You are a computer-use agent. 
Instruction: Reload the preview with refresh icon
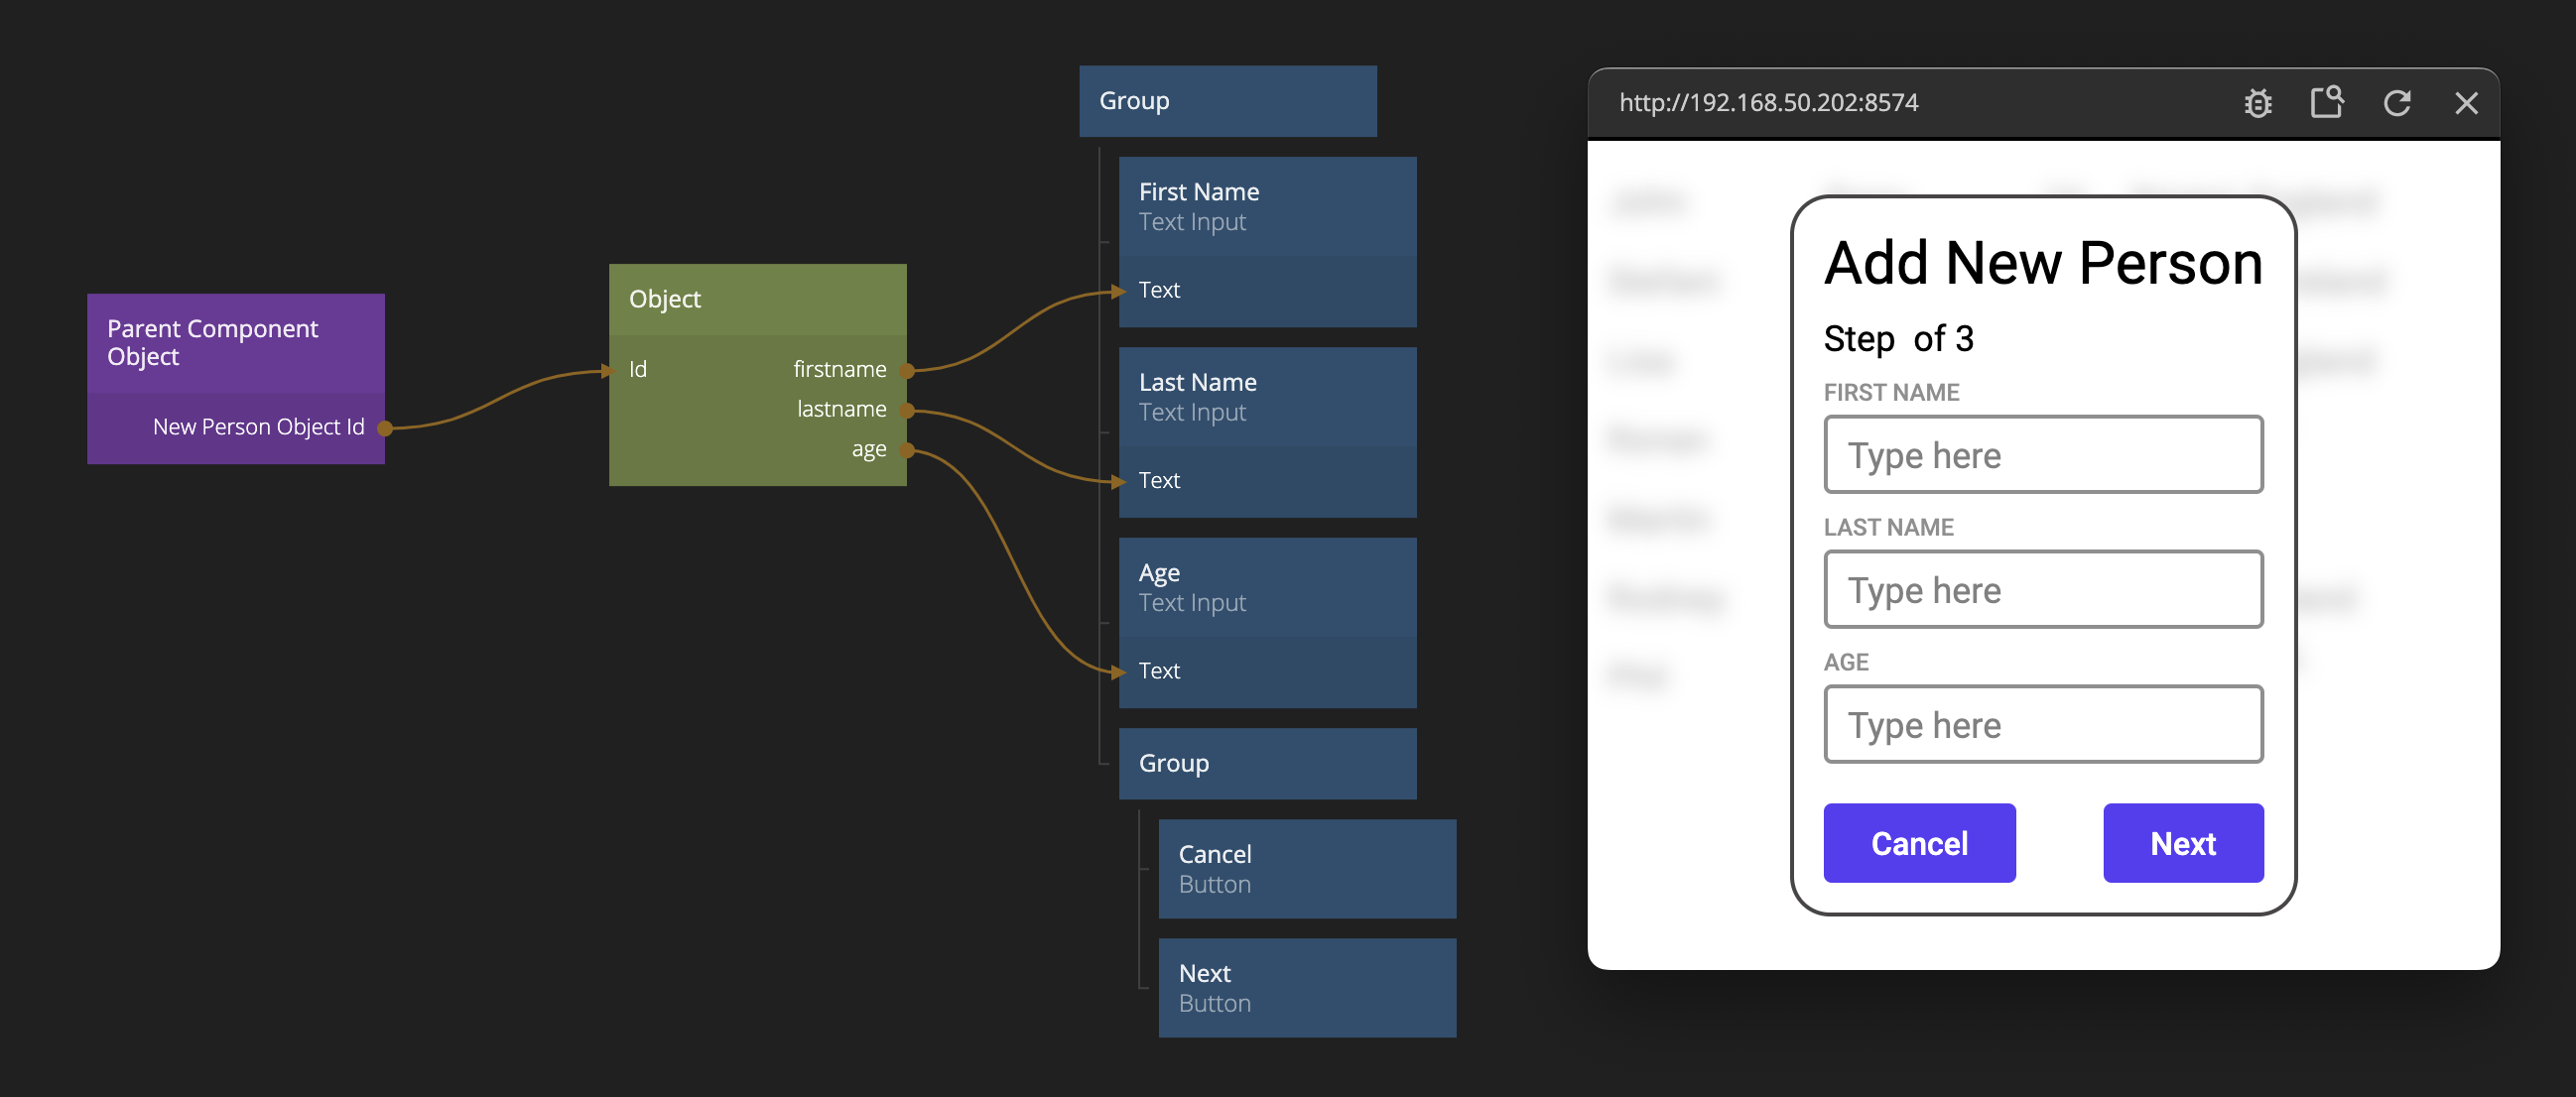[2396, 103]
